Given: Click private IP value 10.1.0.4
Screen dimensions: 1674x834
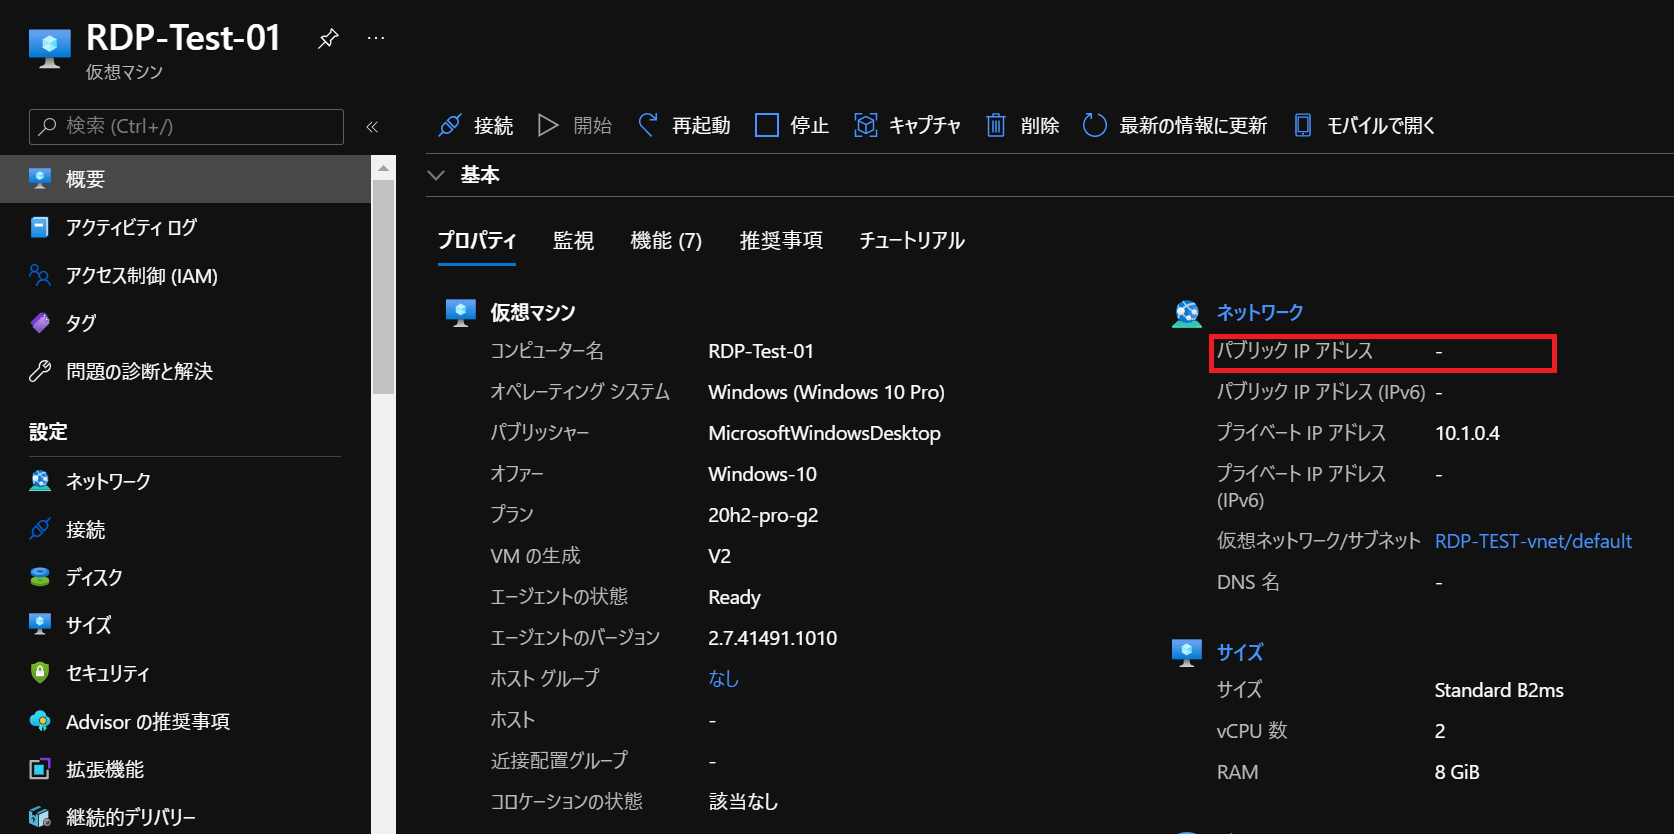Looking at the screenshot, I should [x=1467, y=434].
